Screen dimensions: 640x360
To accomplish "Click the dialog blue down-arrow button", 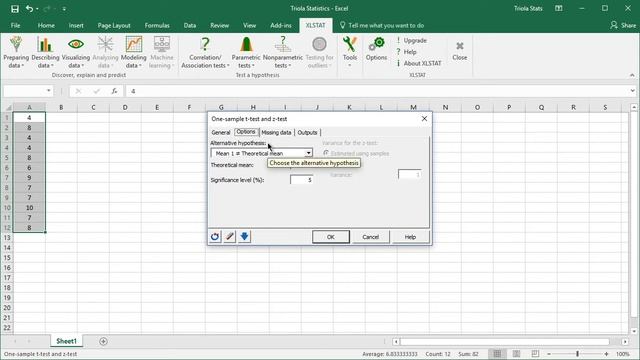I will pos(244,237).
